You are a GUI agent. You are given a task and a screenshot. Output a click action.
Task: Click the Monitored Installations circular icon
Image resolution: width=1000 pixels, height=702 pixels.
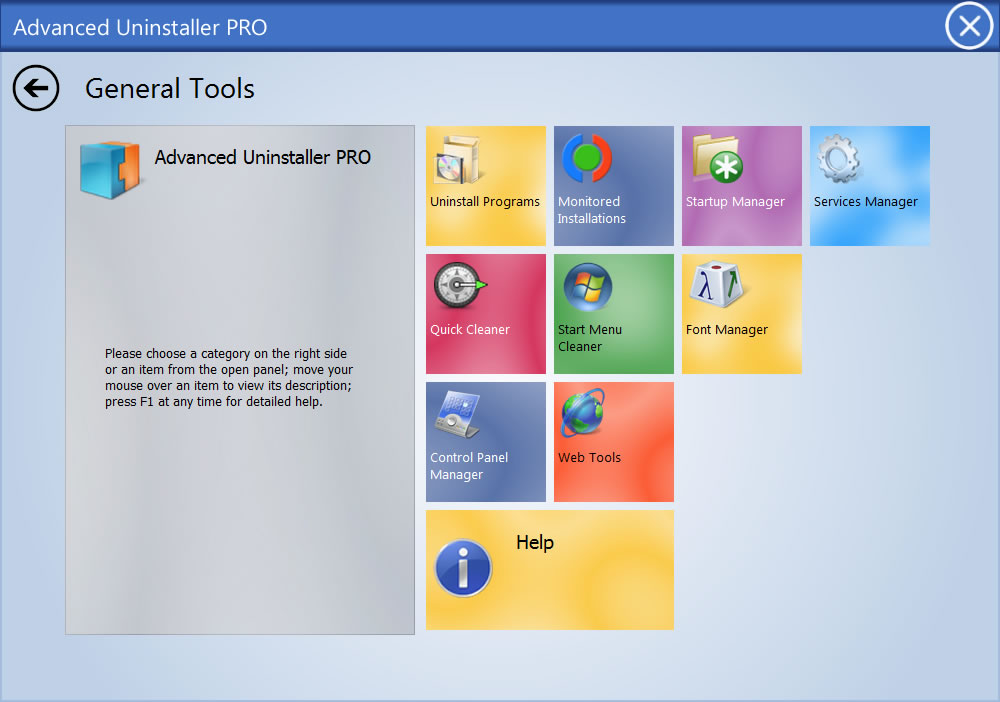(x=587, y=158)
